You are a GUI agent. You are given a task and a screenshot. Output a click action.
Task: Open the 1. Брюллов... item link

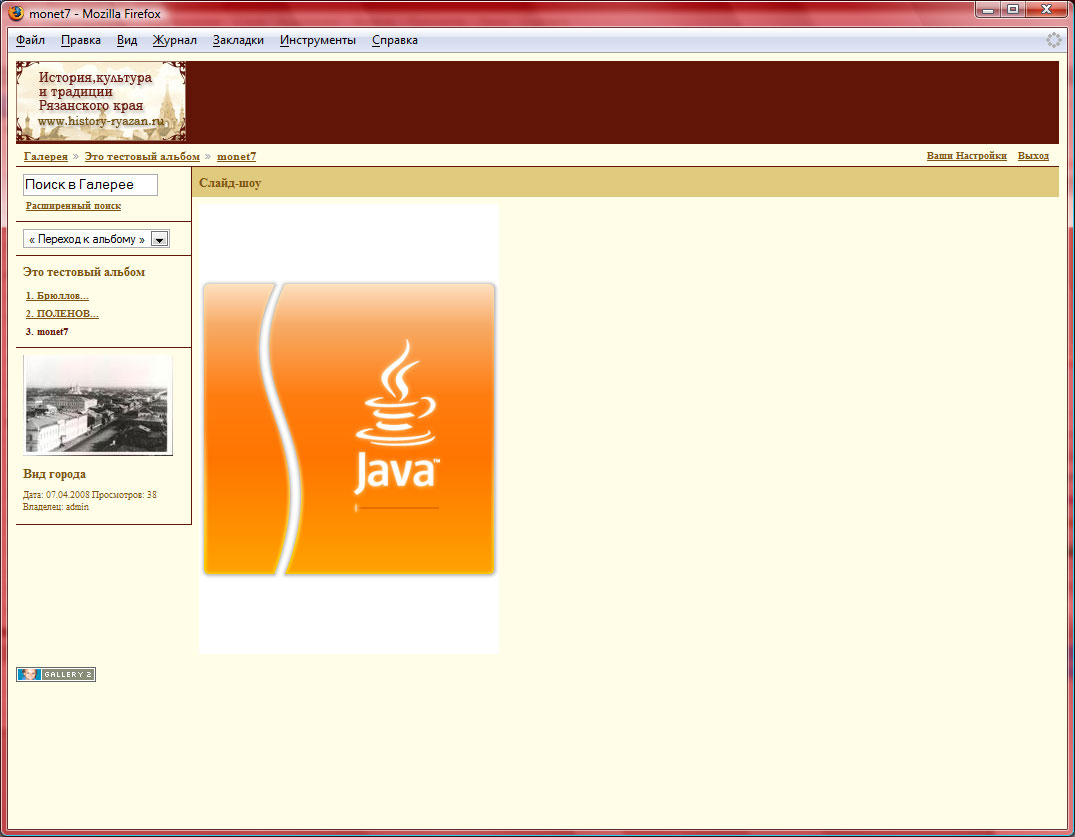click(57, 295)
